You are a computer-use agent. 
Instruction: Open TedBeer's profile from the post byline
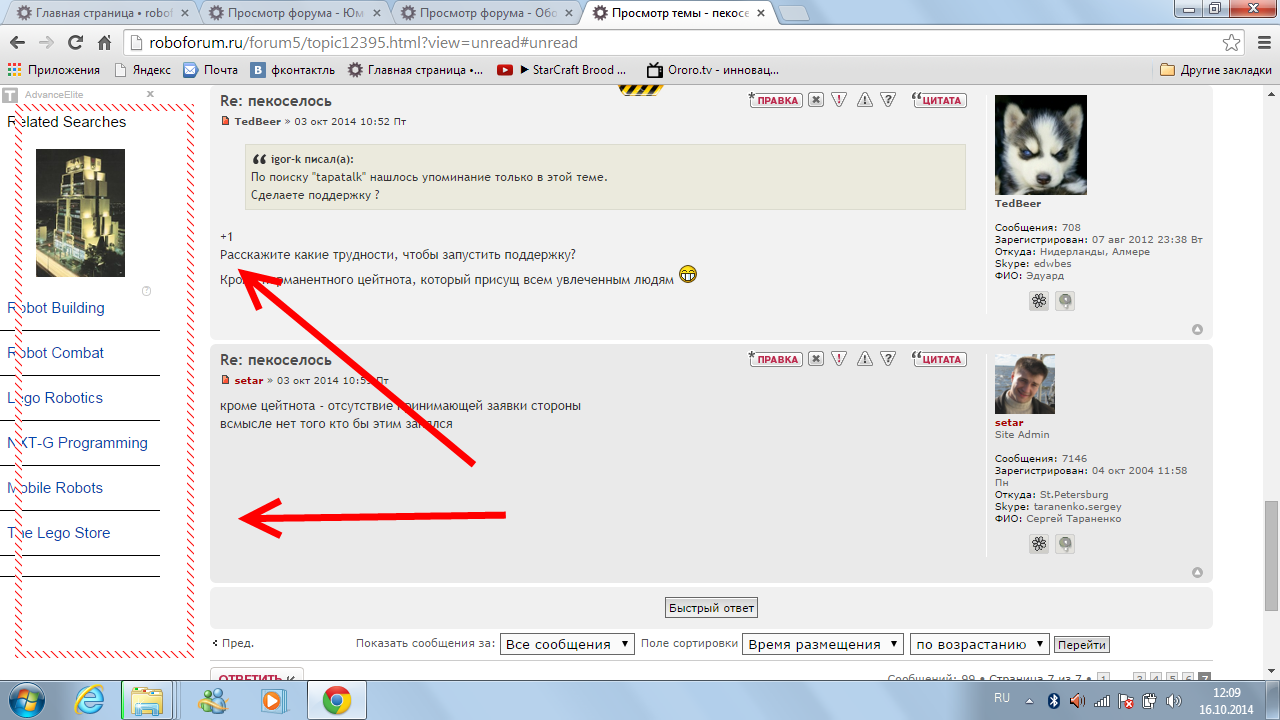[258, 121]
